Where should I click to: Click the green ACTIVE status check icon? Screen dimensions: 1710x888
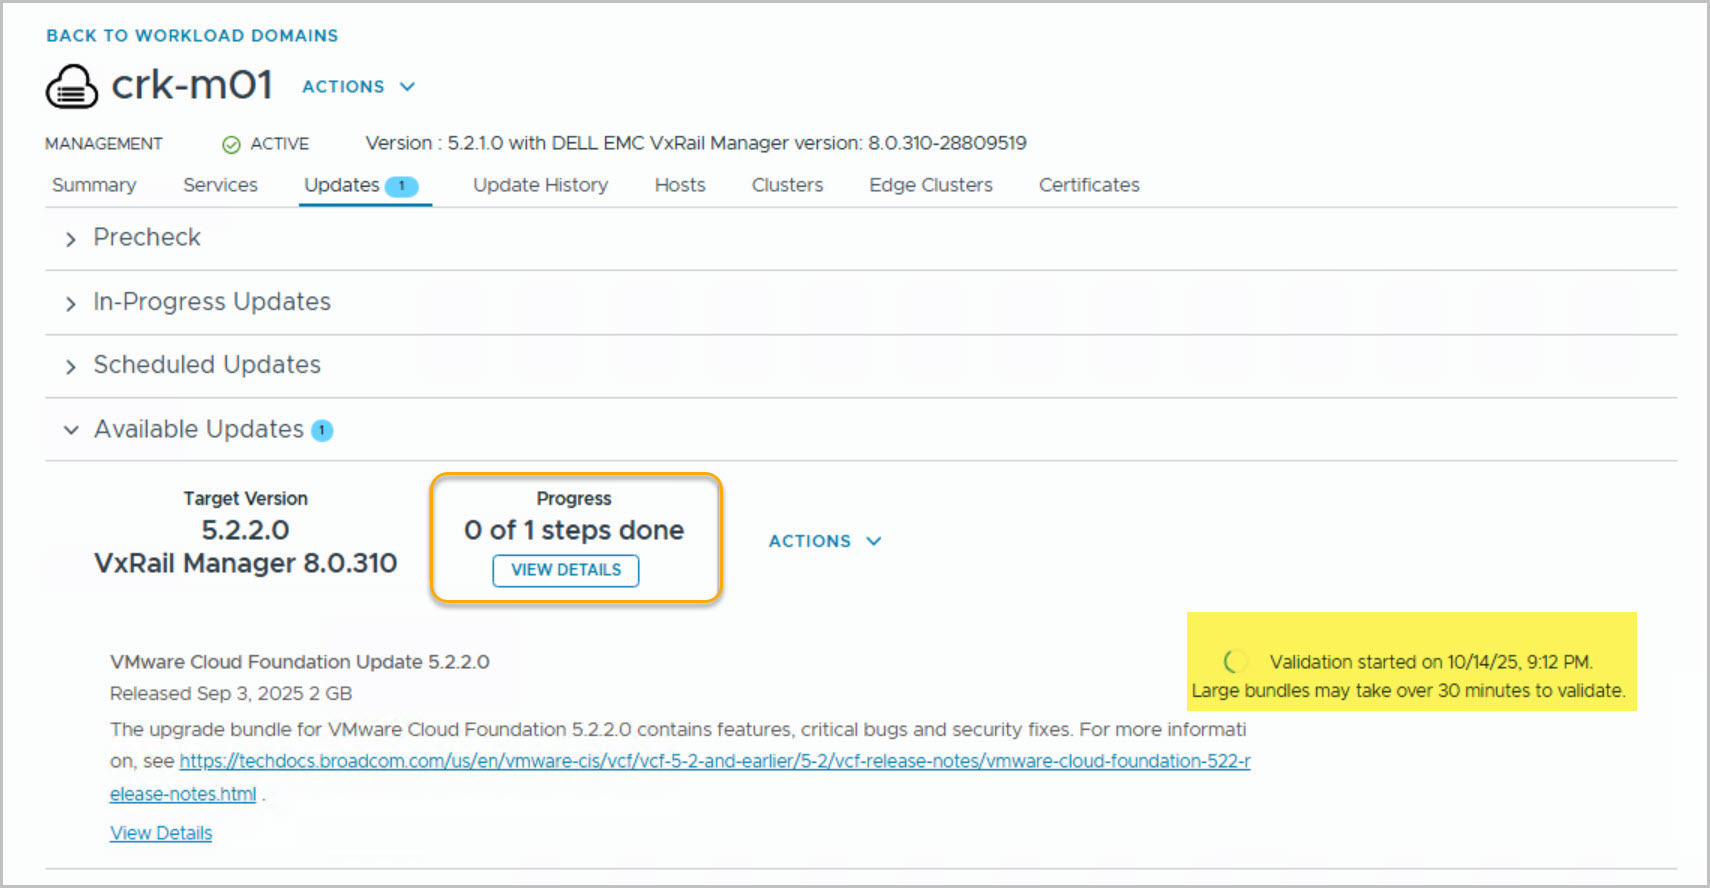(x=231, y=145)
